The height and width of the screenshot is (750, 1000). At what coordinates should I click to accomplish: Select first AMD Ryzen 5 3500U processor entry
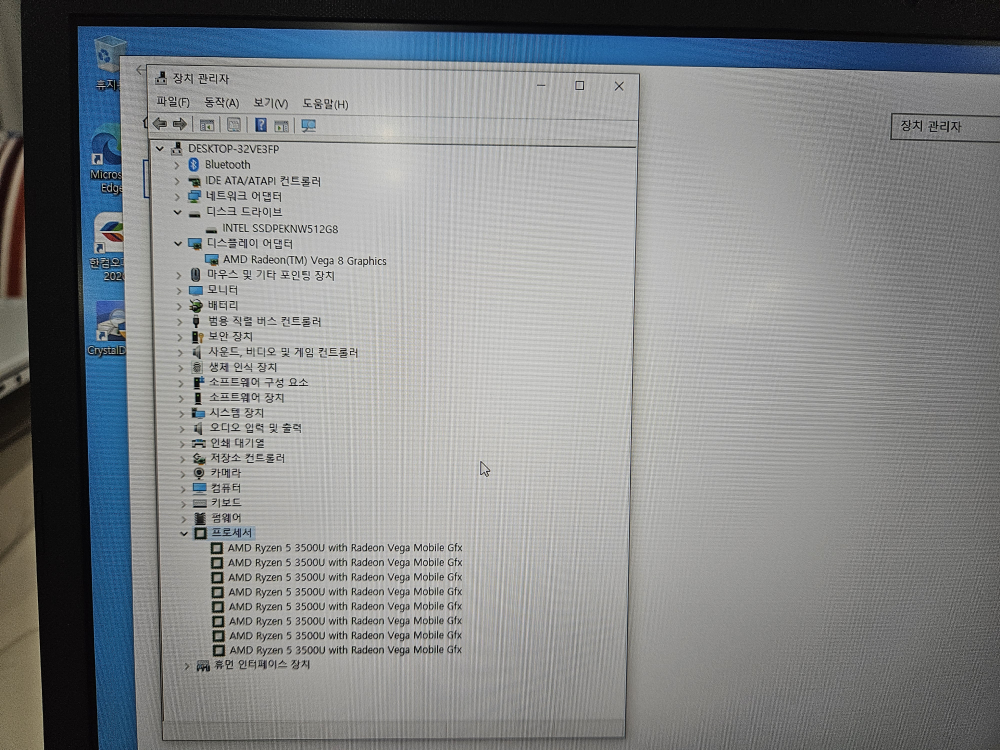coord(344,548)
